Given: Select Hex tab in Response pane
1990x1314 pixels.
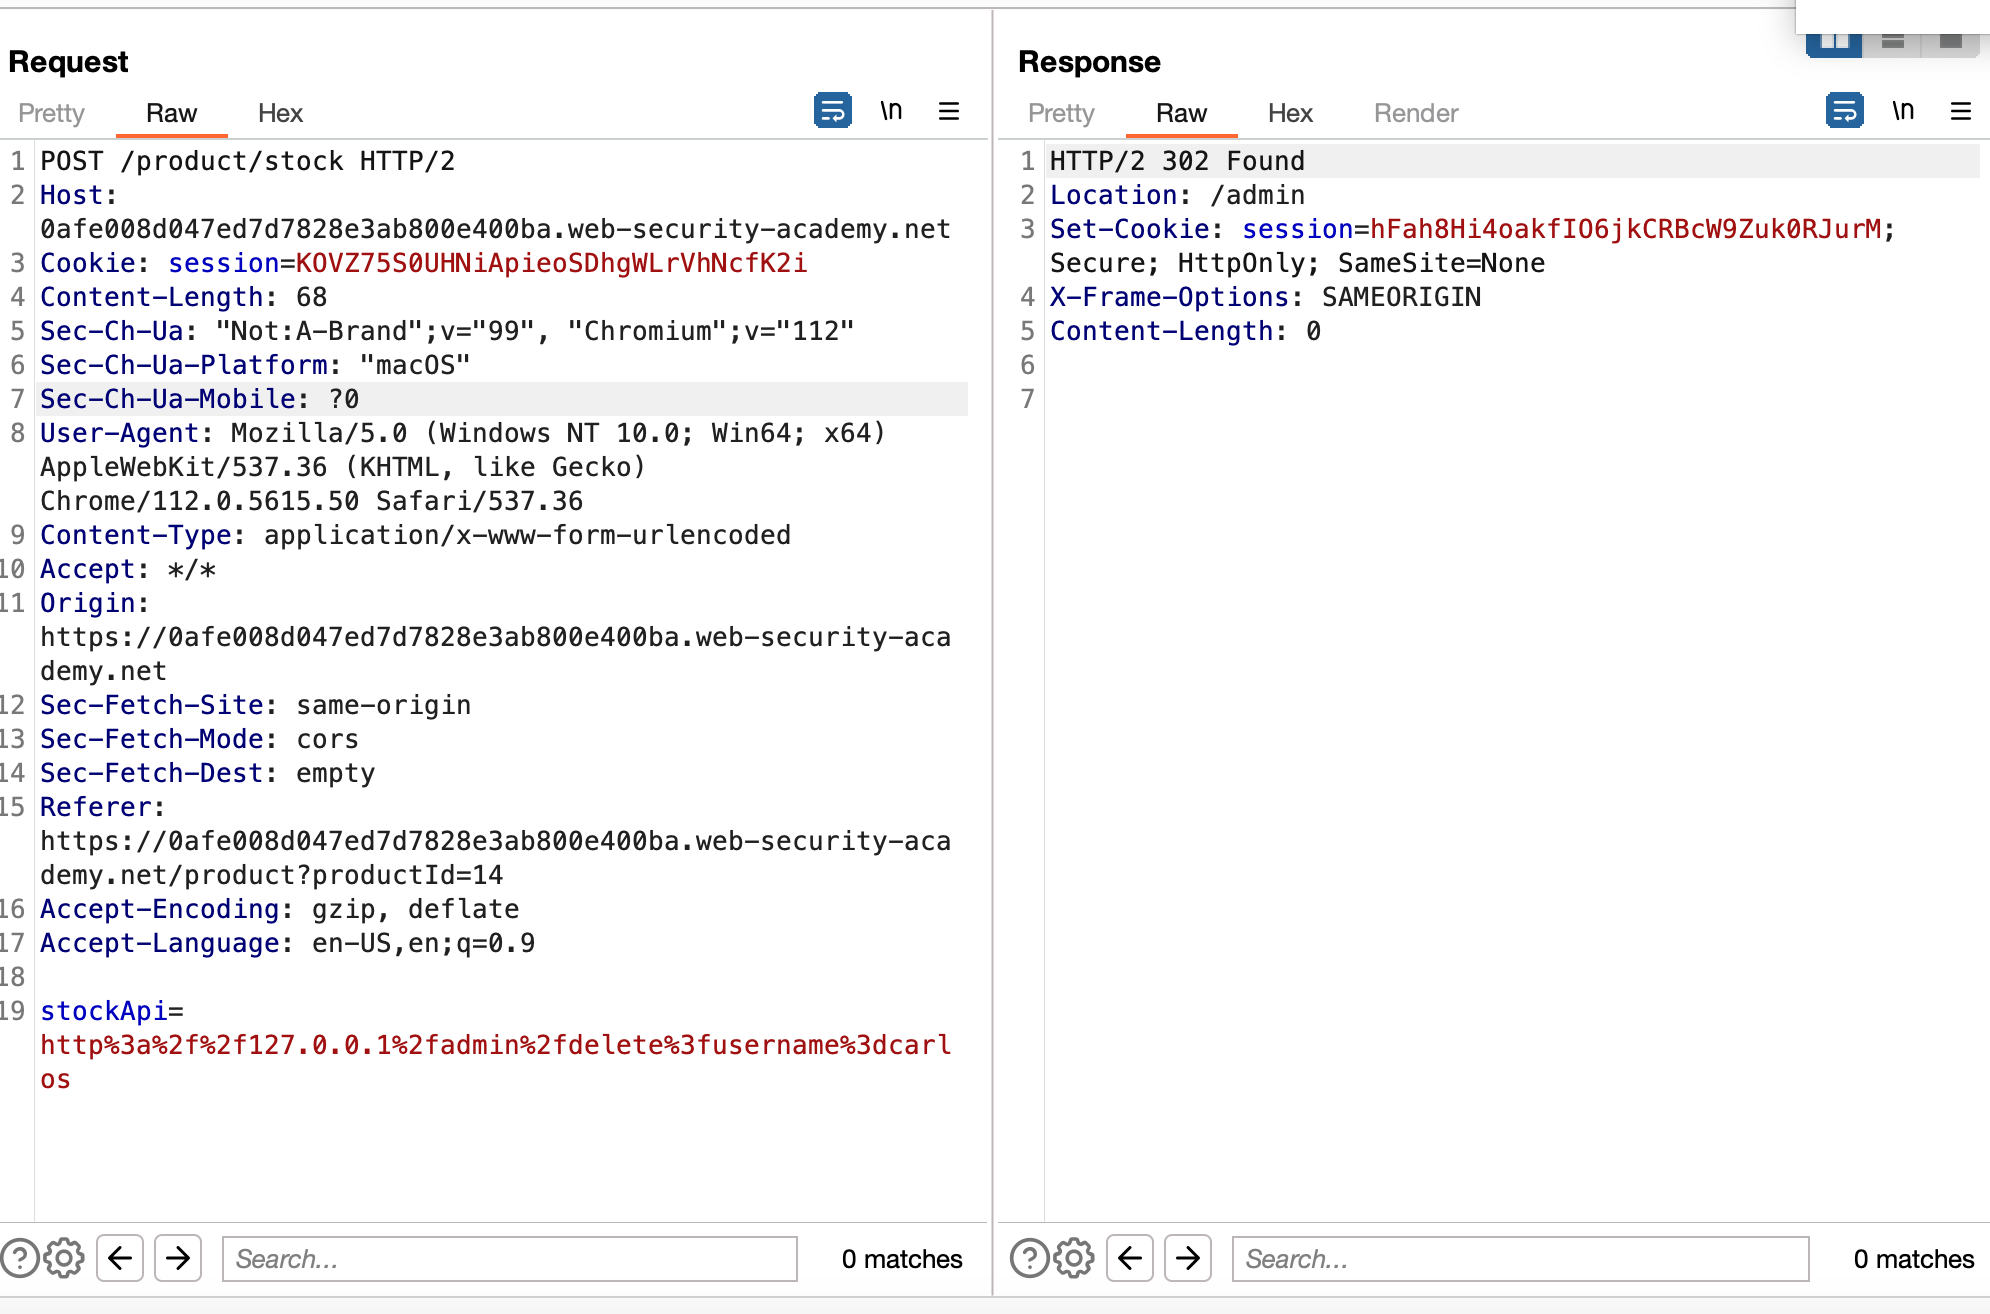Looking at the screenshot, I should [1290, 113].
